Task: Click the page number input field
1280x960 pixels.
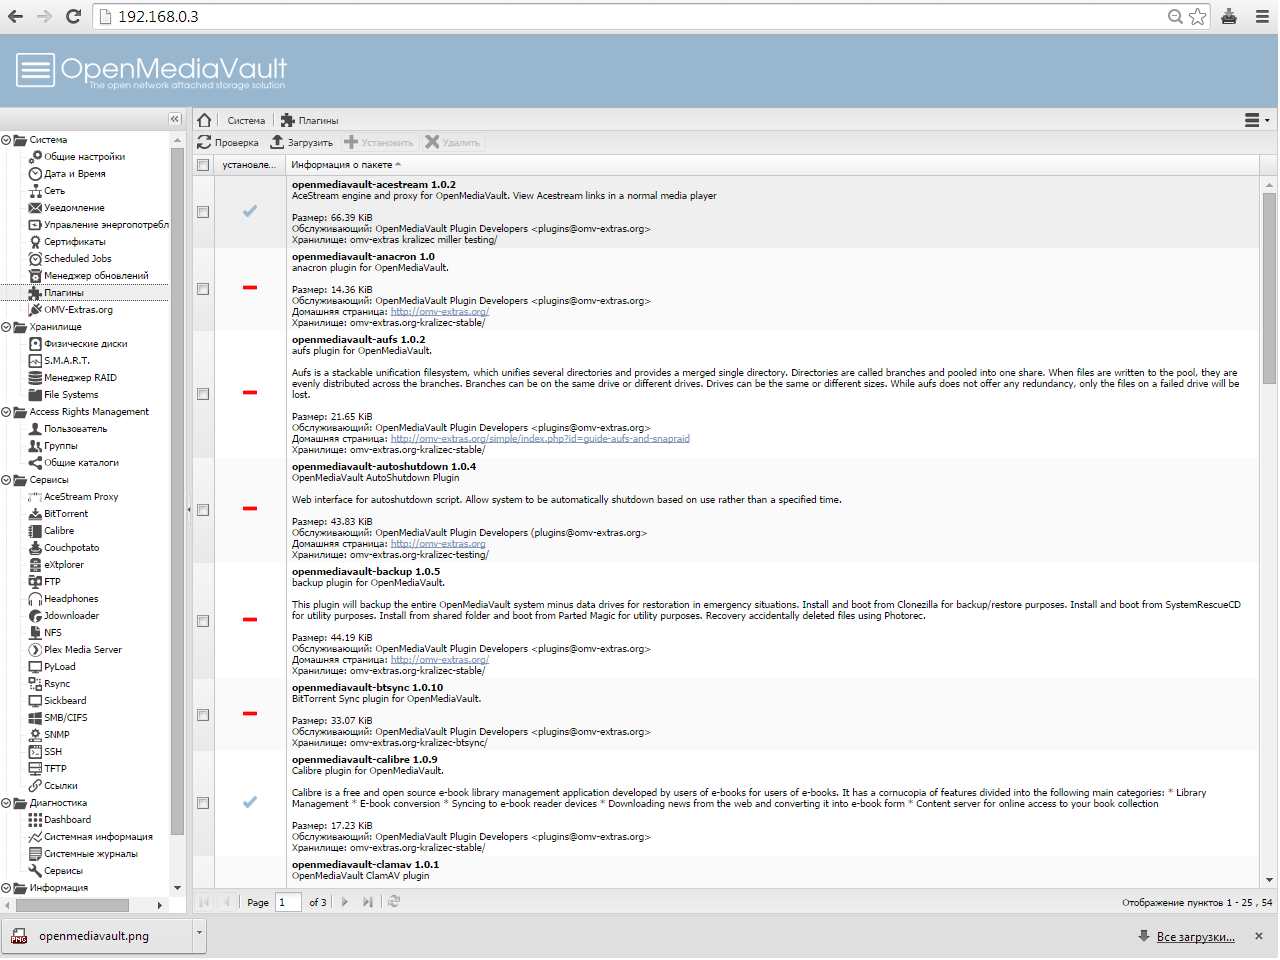Action: pyautogui.click(x=288, y=902)
